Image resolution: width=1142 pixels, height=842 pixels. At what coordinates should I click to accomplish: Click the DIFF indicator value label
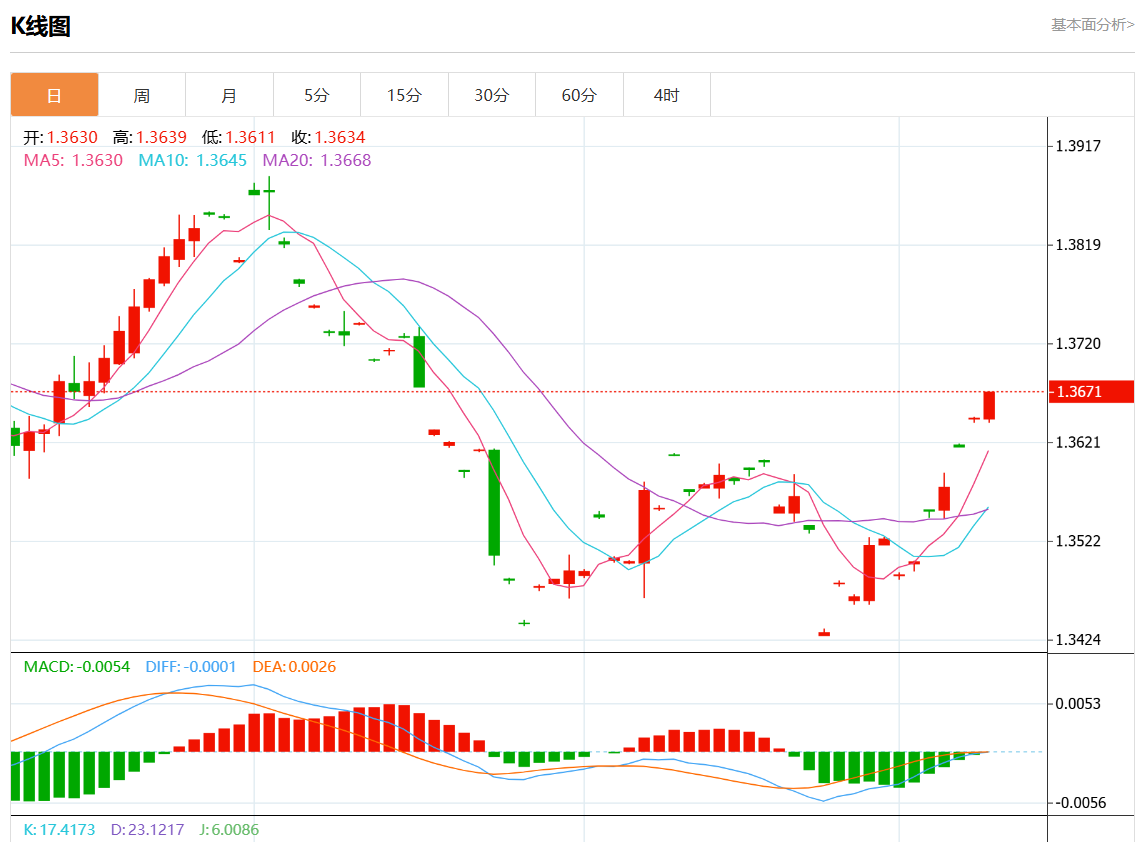(191, 666)
